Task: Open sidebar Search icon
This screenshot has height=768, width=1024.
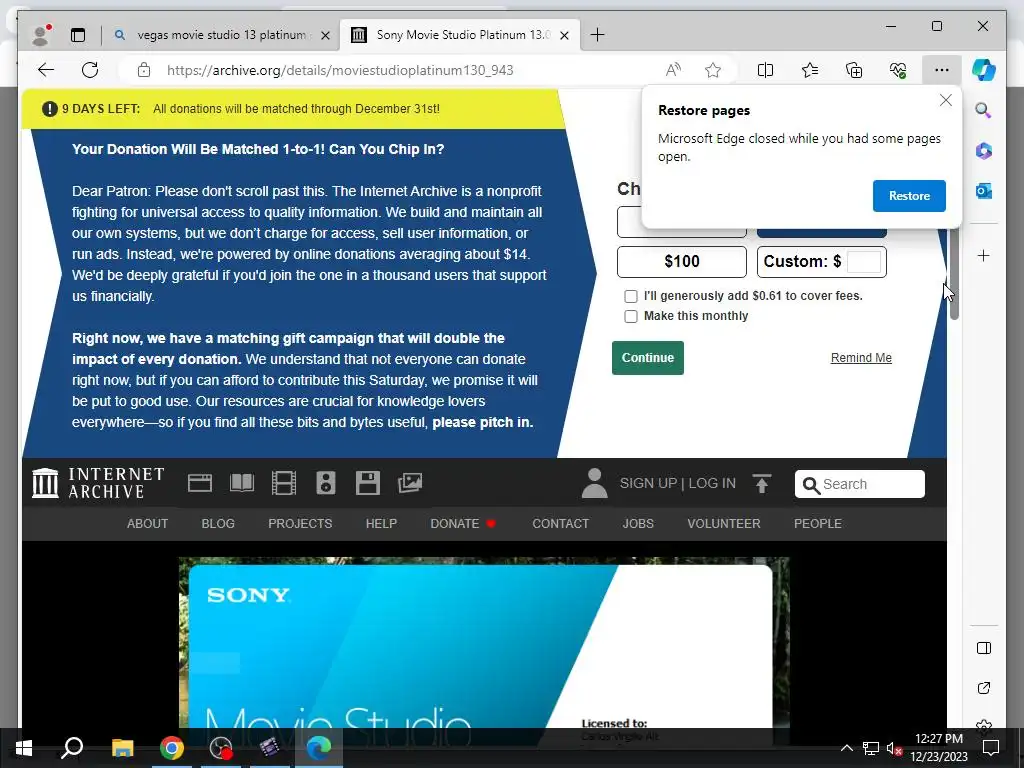Action: pos(984,110)
